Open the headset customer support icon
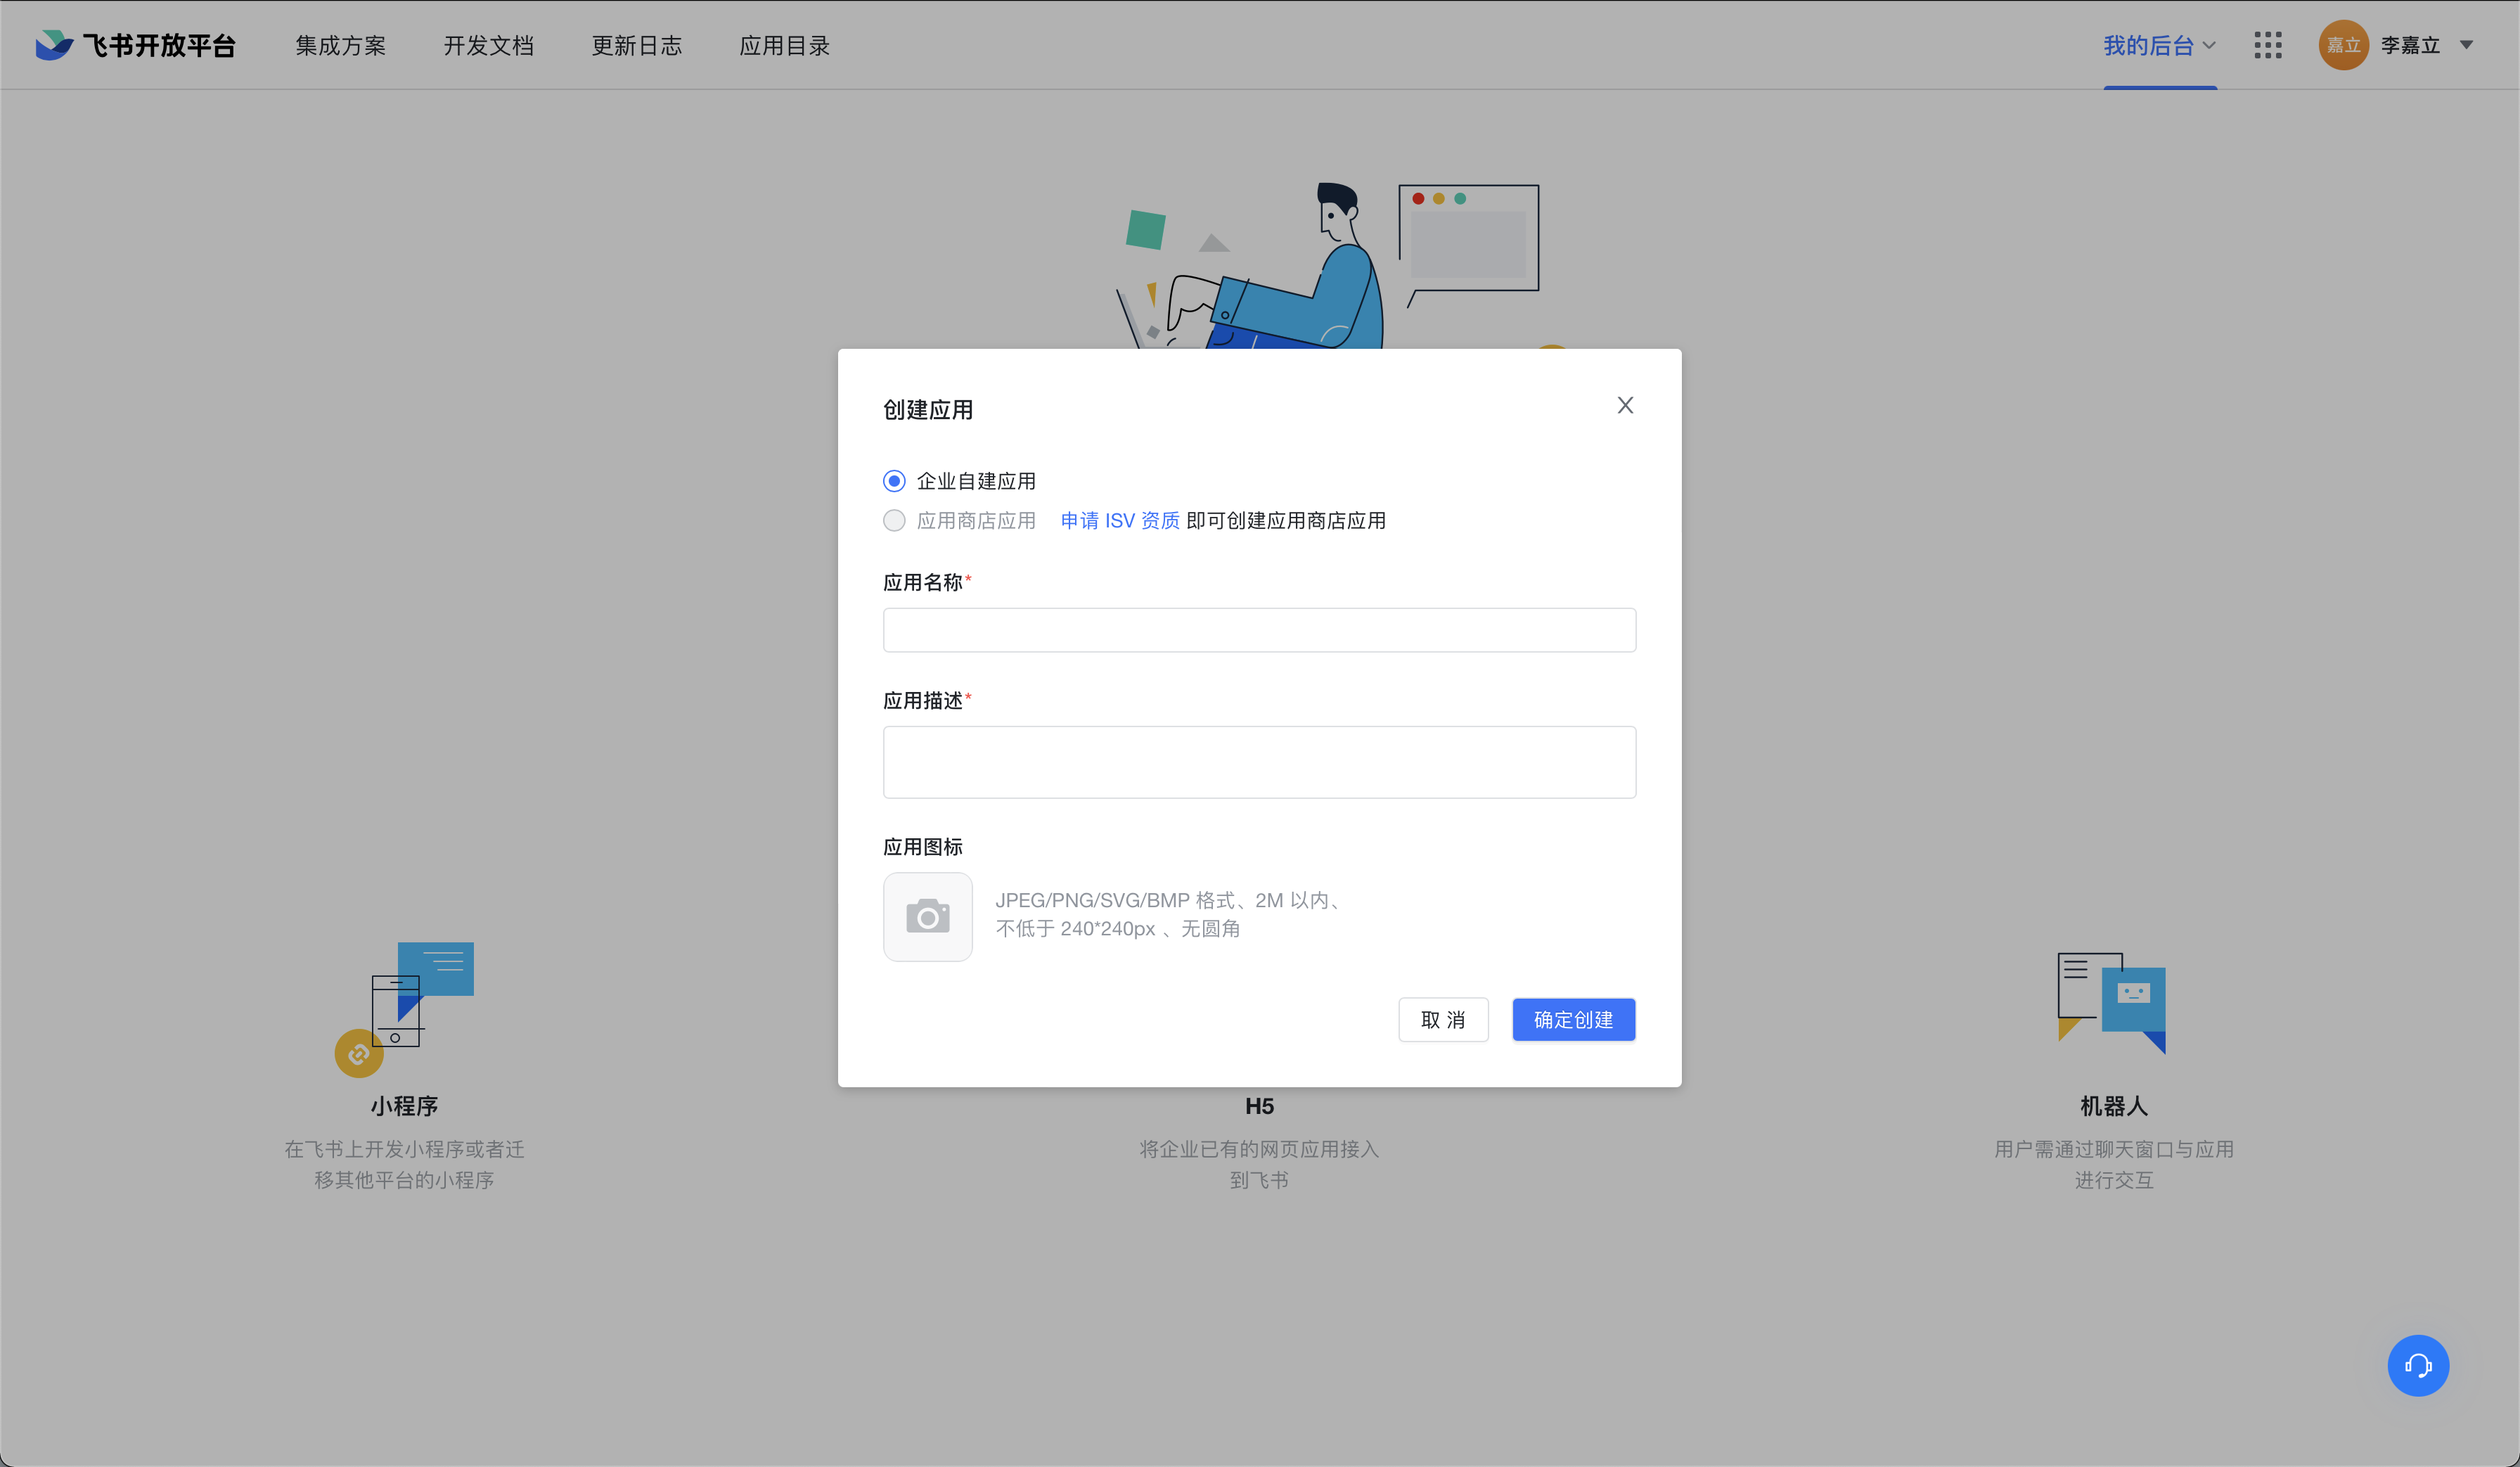 tap(2418, 1364)
